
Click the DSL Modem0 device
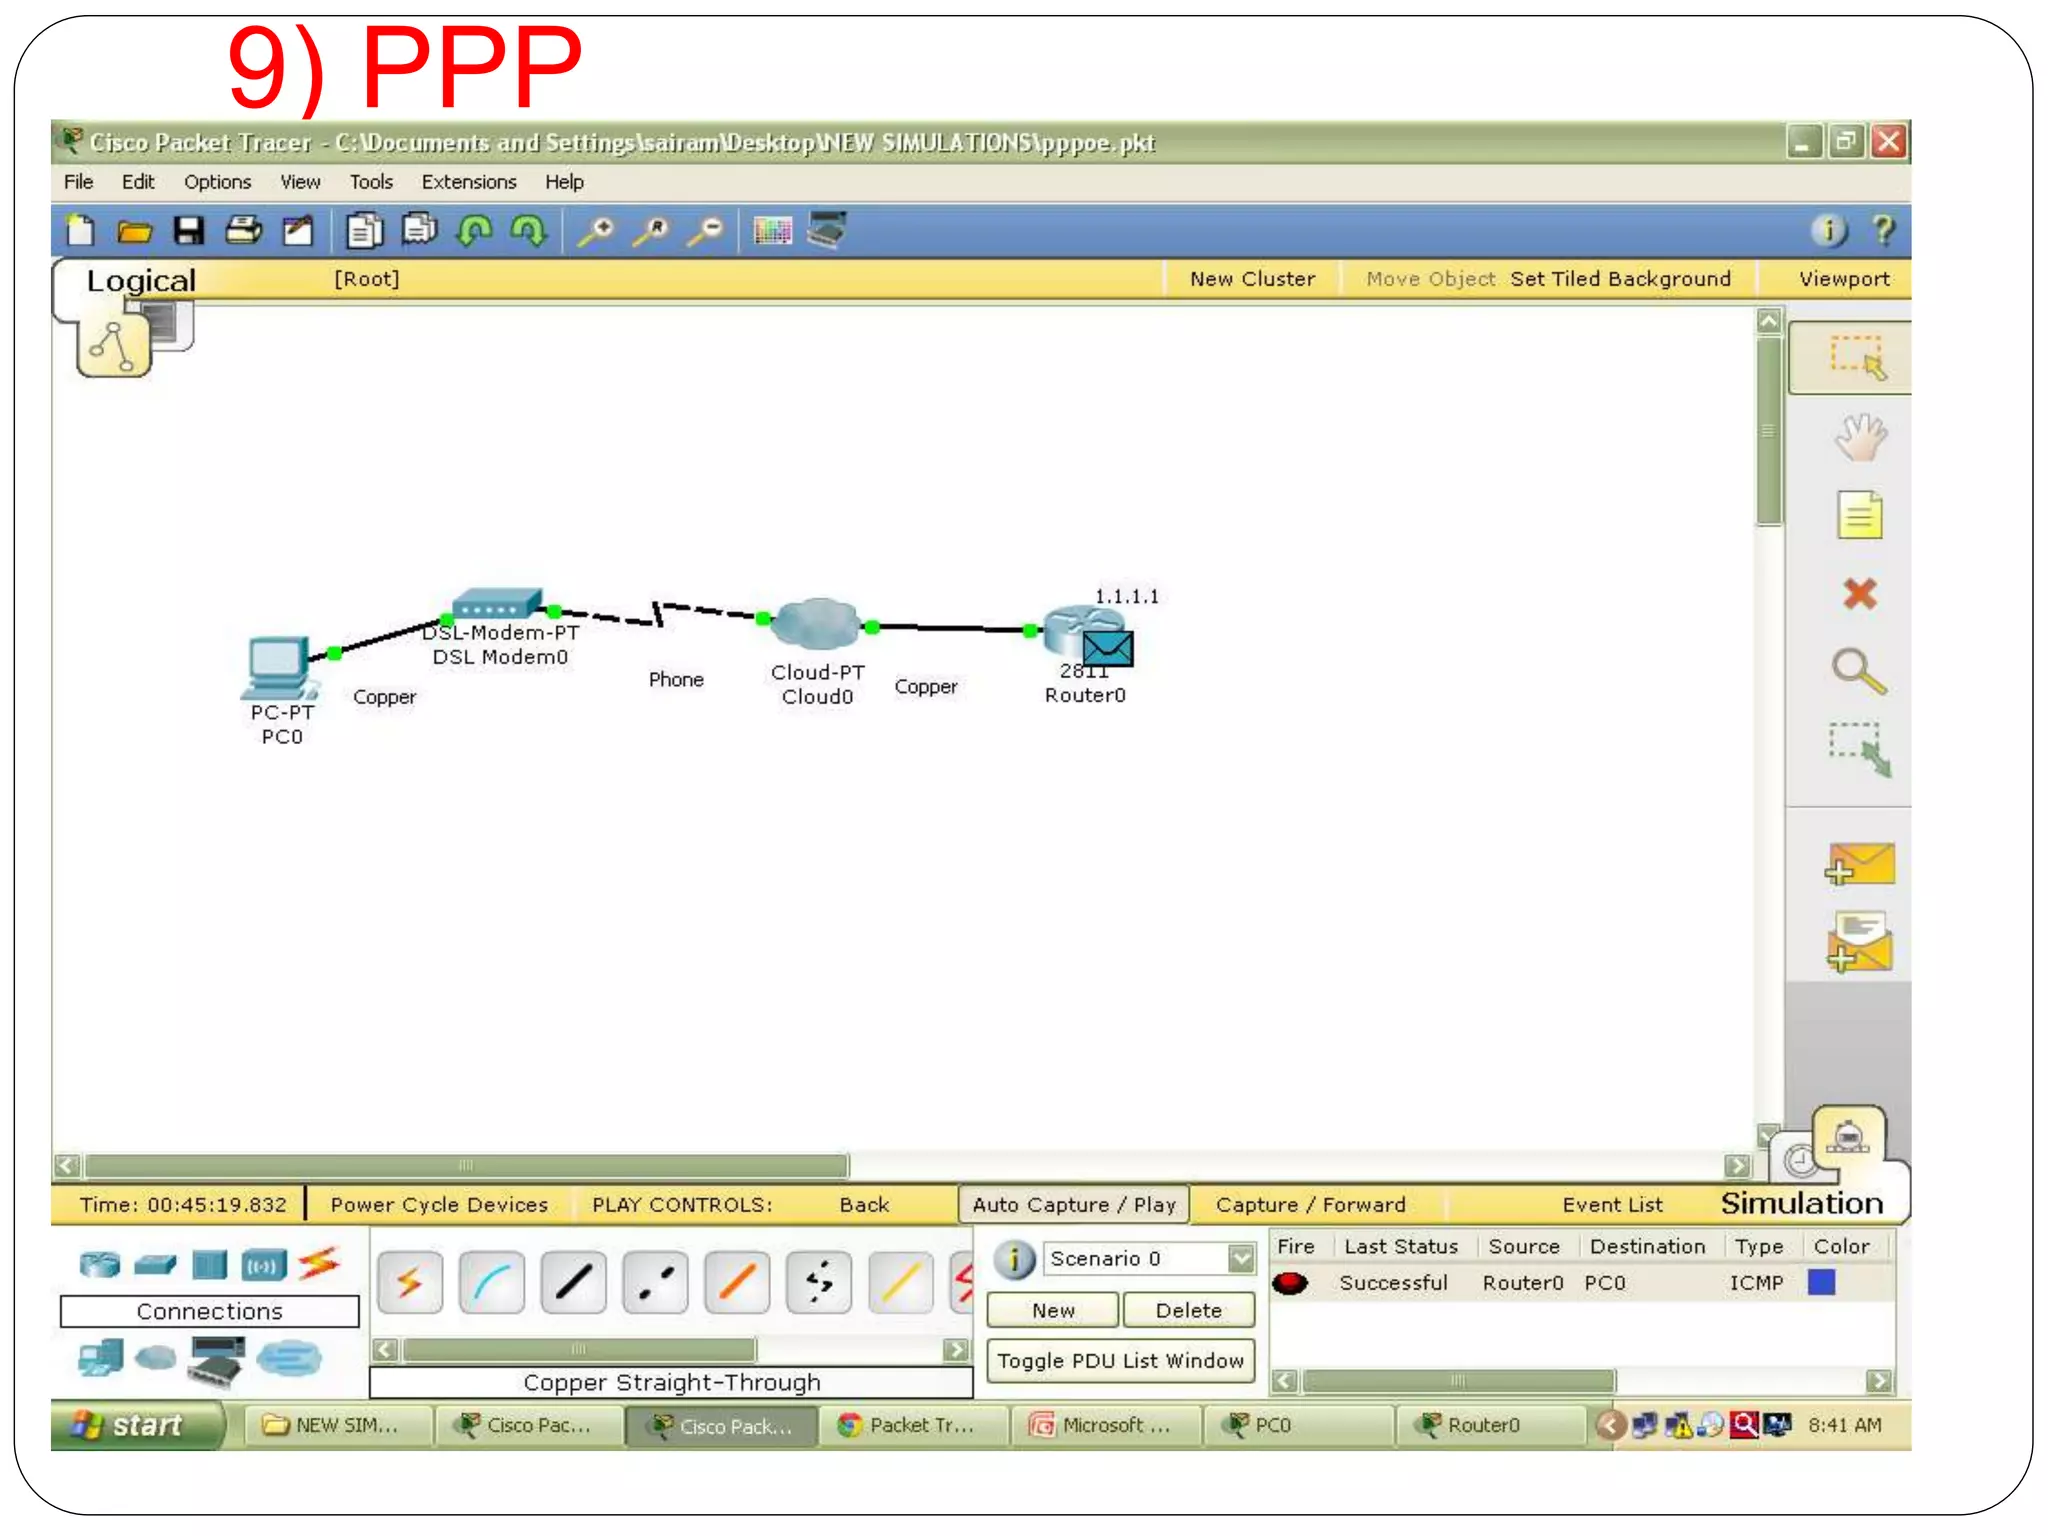point(498,605)
